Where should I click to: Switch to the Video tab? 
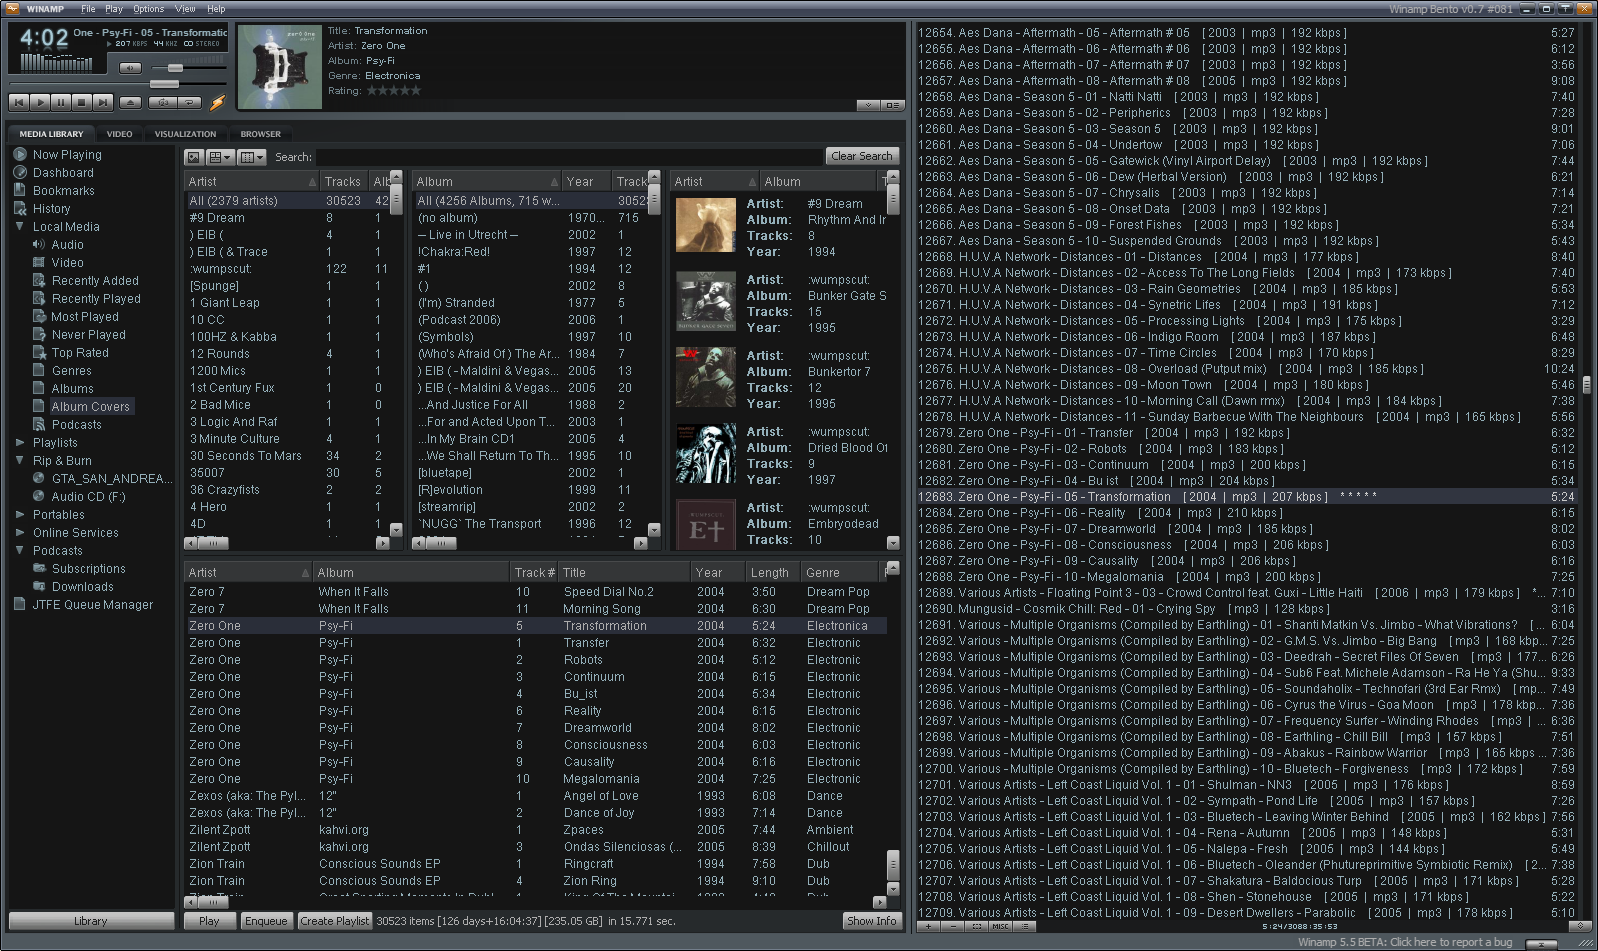[119, 134]
